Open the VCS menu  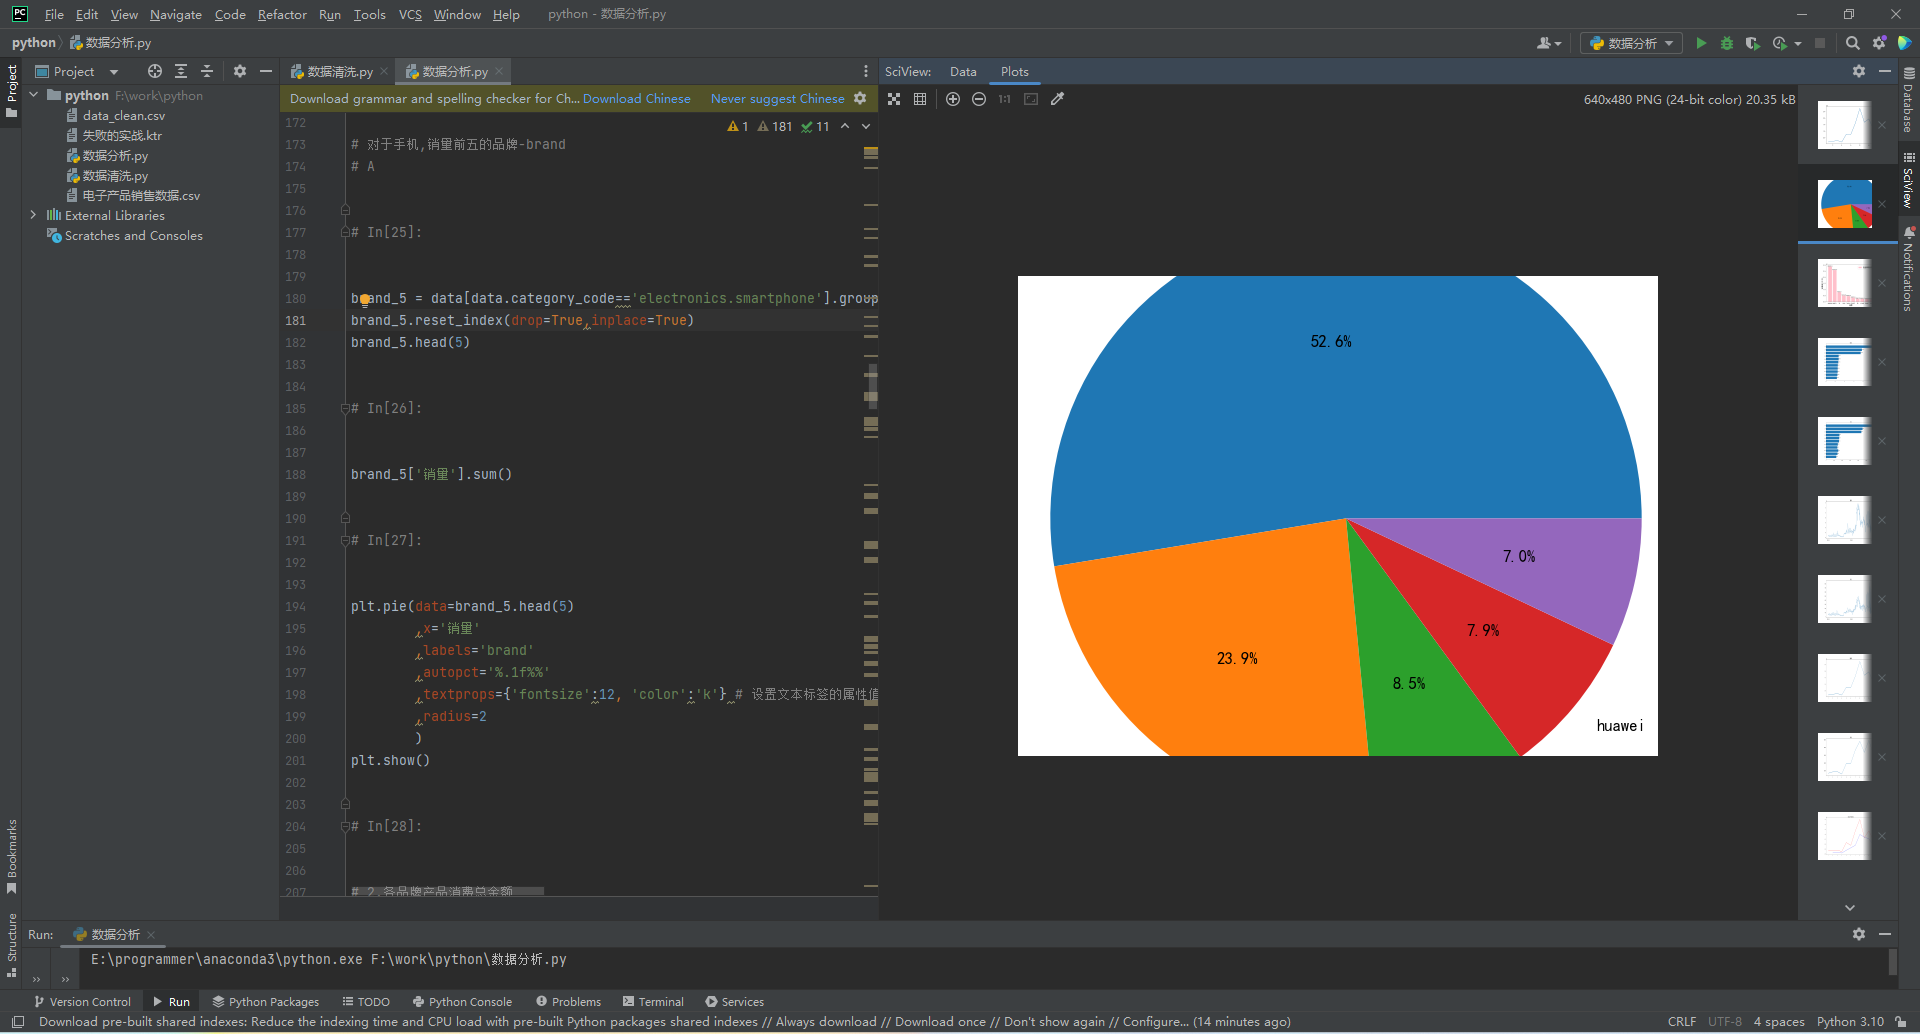pos(410,14)
